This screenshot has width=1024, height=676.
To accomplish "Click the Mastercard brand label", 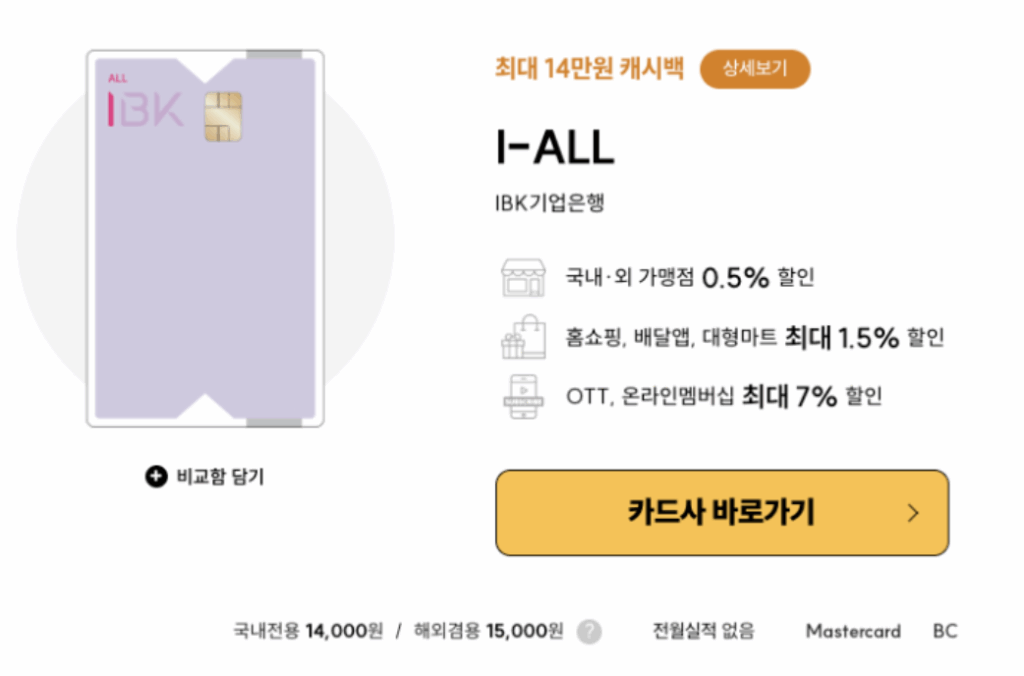I will point(854,632).
